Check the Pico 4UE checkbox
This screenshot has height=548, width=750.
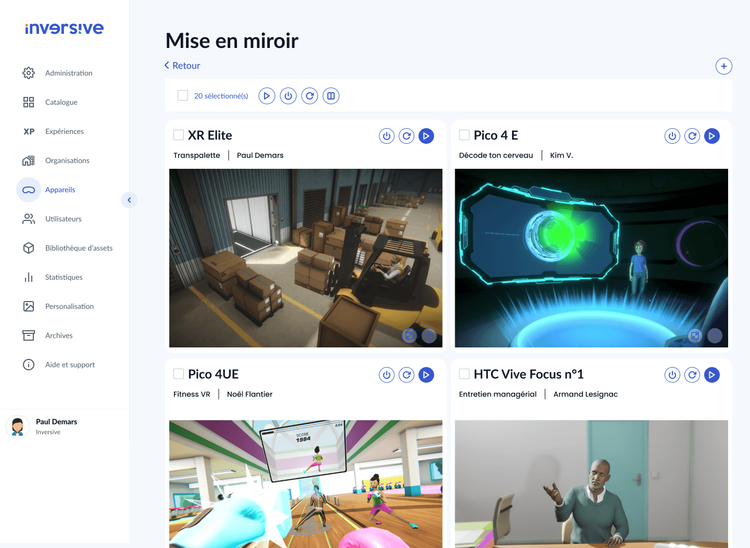coord(178,373)
